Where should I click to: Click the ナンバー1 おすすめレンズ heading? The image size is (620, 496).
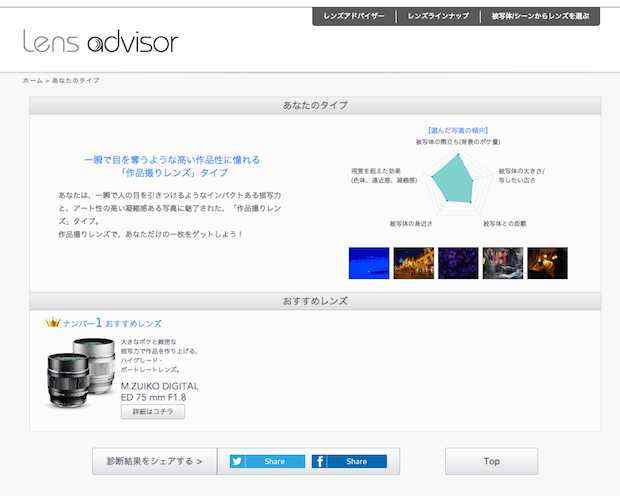(112, 323)
